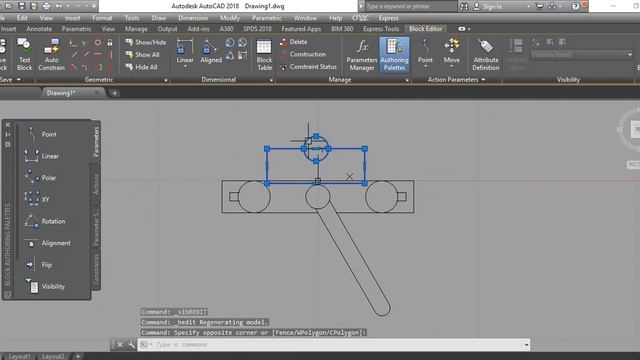Click Sign In to Autodesk account
This screenshot has width=640, height=360.
coord(488,6)
